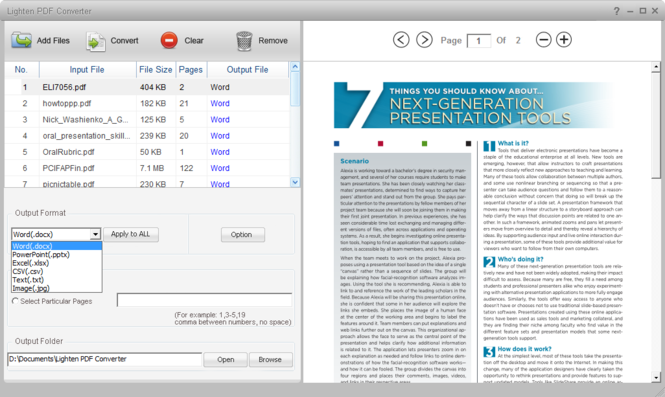Click the PDF page preview thumbnail header

474,105
